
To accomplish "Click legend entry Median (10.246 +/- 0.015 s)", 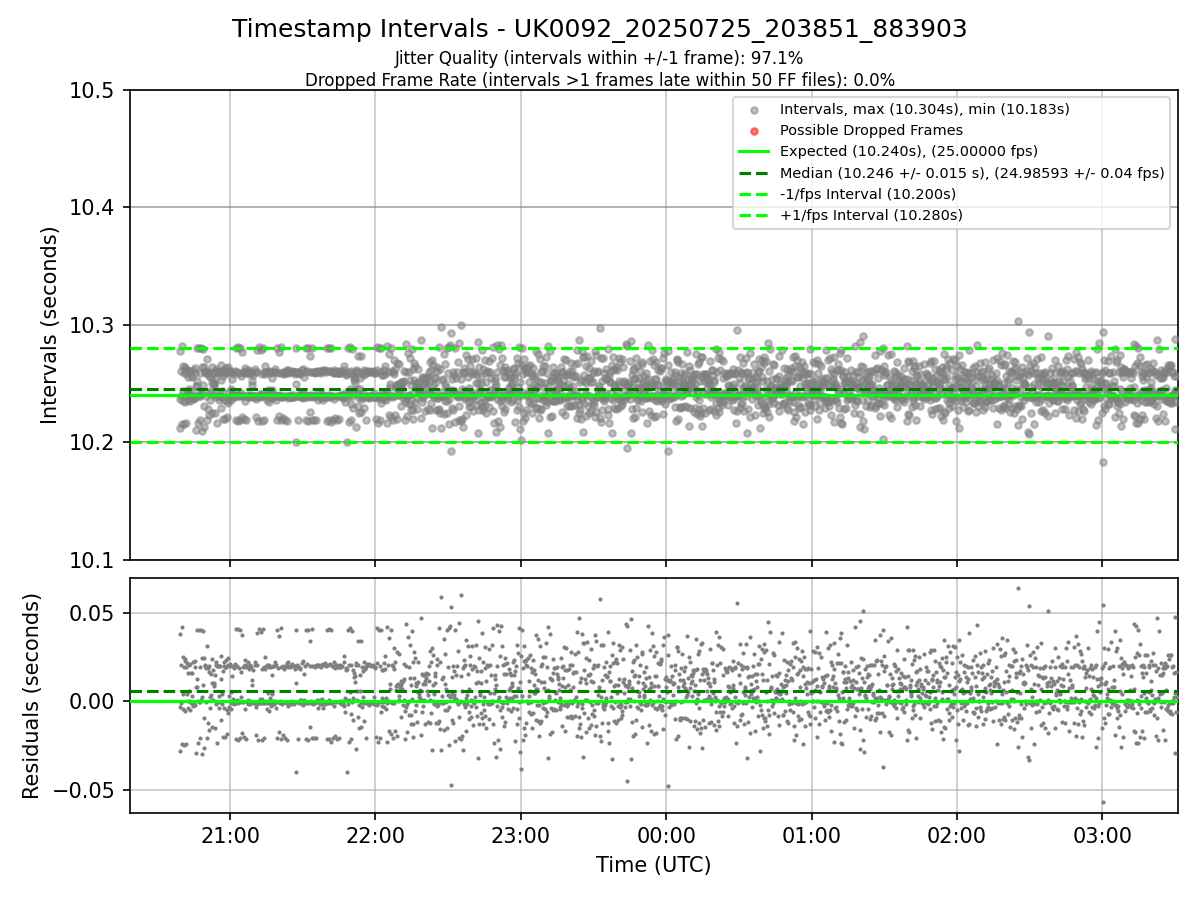I will [x=972, y=173].
